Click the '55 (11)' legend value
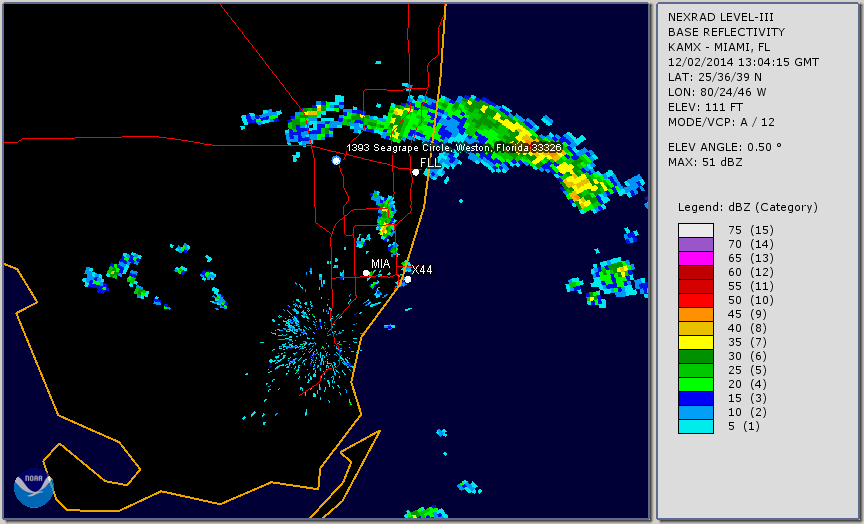864x524 pixels. (750, 286)
